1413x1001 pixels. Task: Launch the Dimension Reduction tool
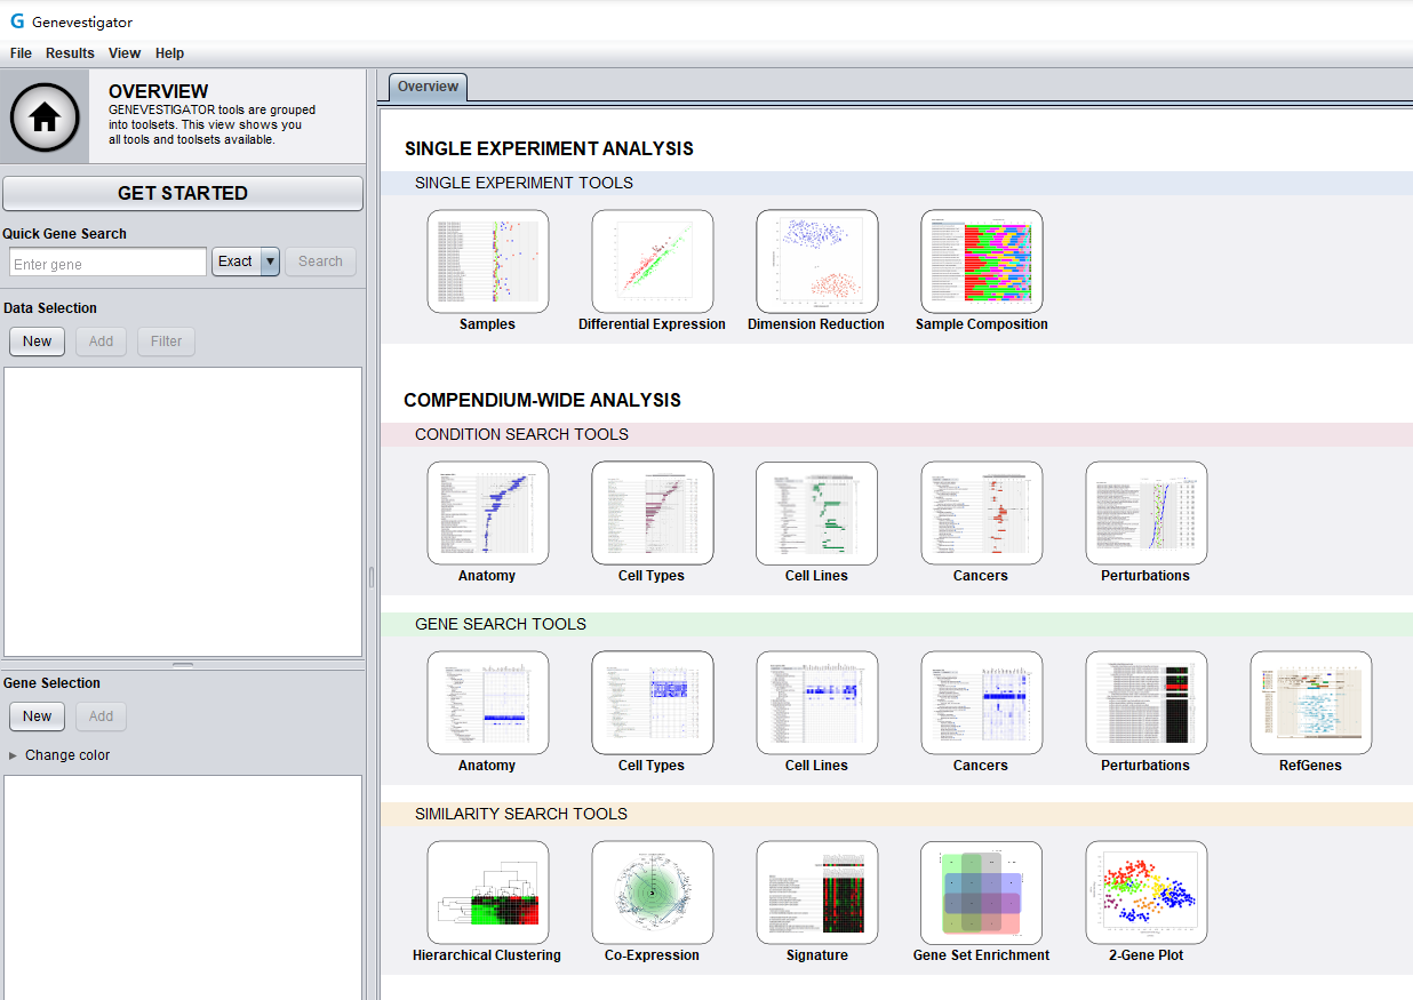point(817,261)
